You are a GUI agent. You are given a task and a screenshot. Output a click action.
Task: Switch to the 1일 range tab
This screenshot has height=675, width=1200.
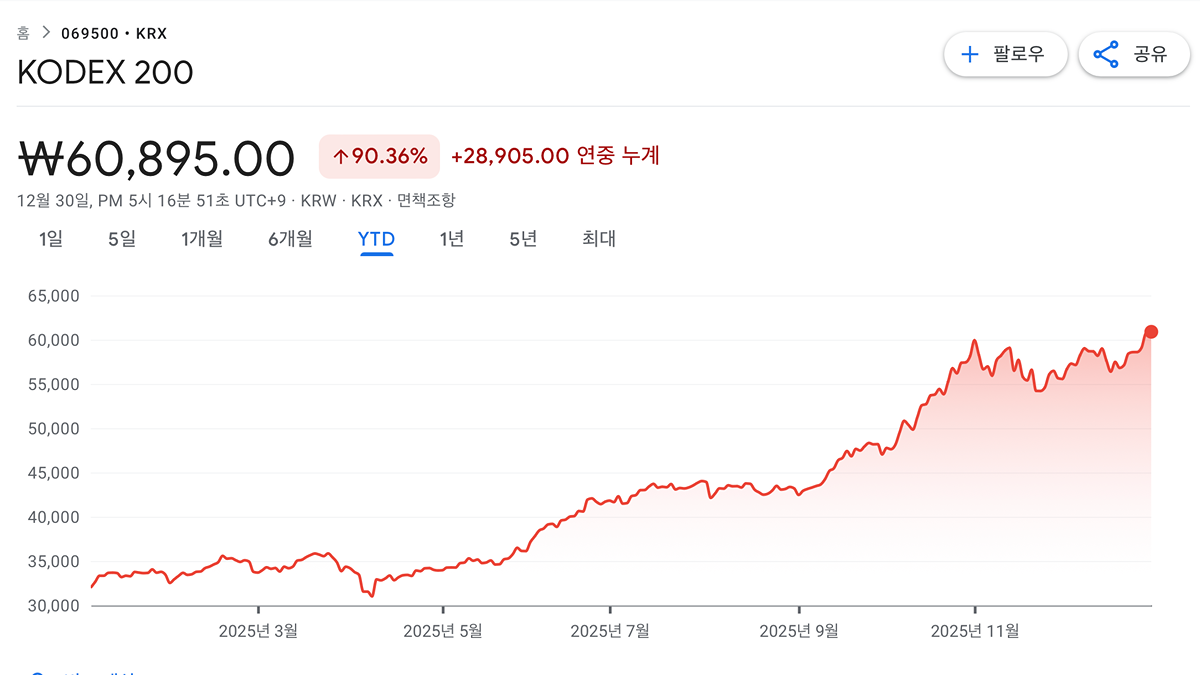[x=51, y=239]
